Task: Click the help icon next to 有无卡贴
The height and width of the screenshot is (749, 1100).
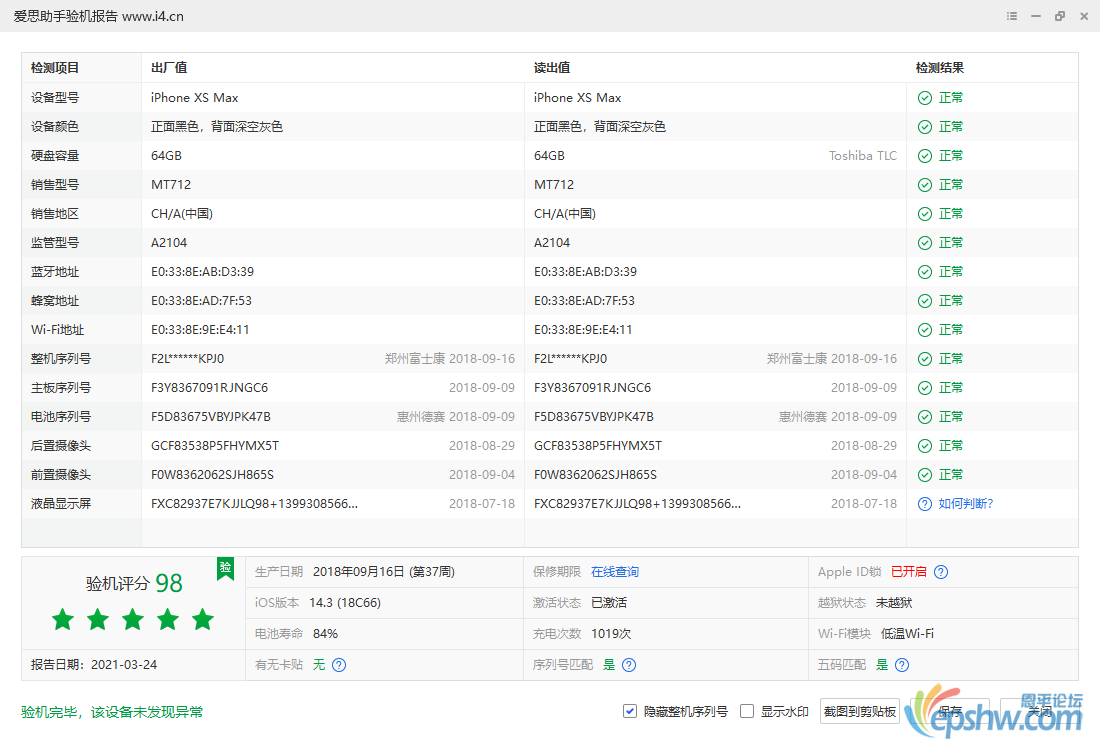Action: [339, 665]
